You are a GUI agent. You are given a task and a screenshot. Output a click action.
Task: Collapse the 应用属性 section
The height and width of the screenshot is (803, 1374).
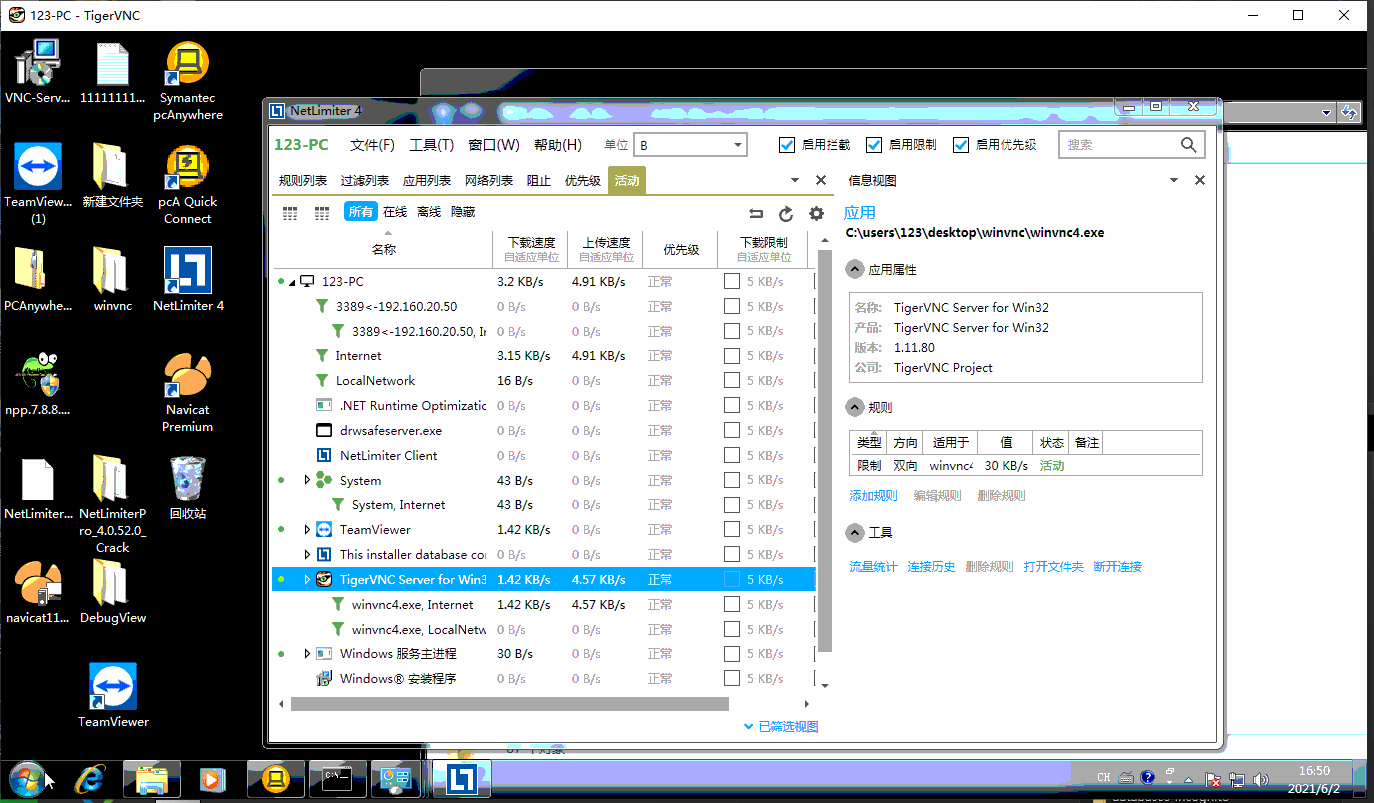[x=855, y=269]
